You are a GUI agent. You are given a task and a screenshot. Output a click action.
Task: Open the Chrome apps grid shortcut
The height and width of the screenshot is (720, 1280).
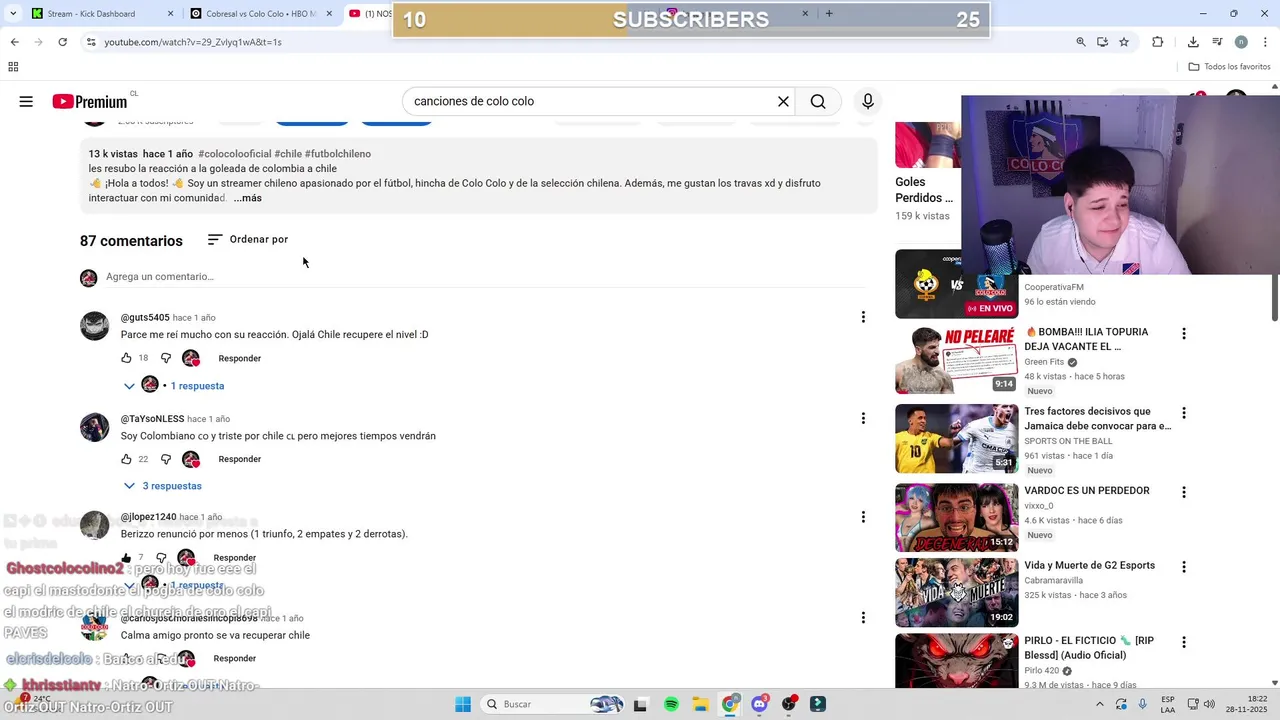[x=13, y=67]
